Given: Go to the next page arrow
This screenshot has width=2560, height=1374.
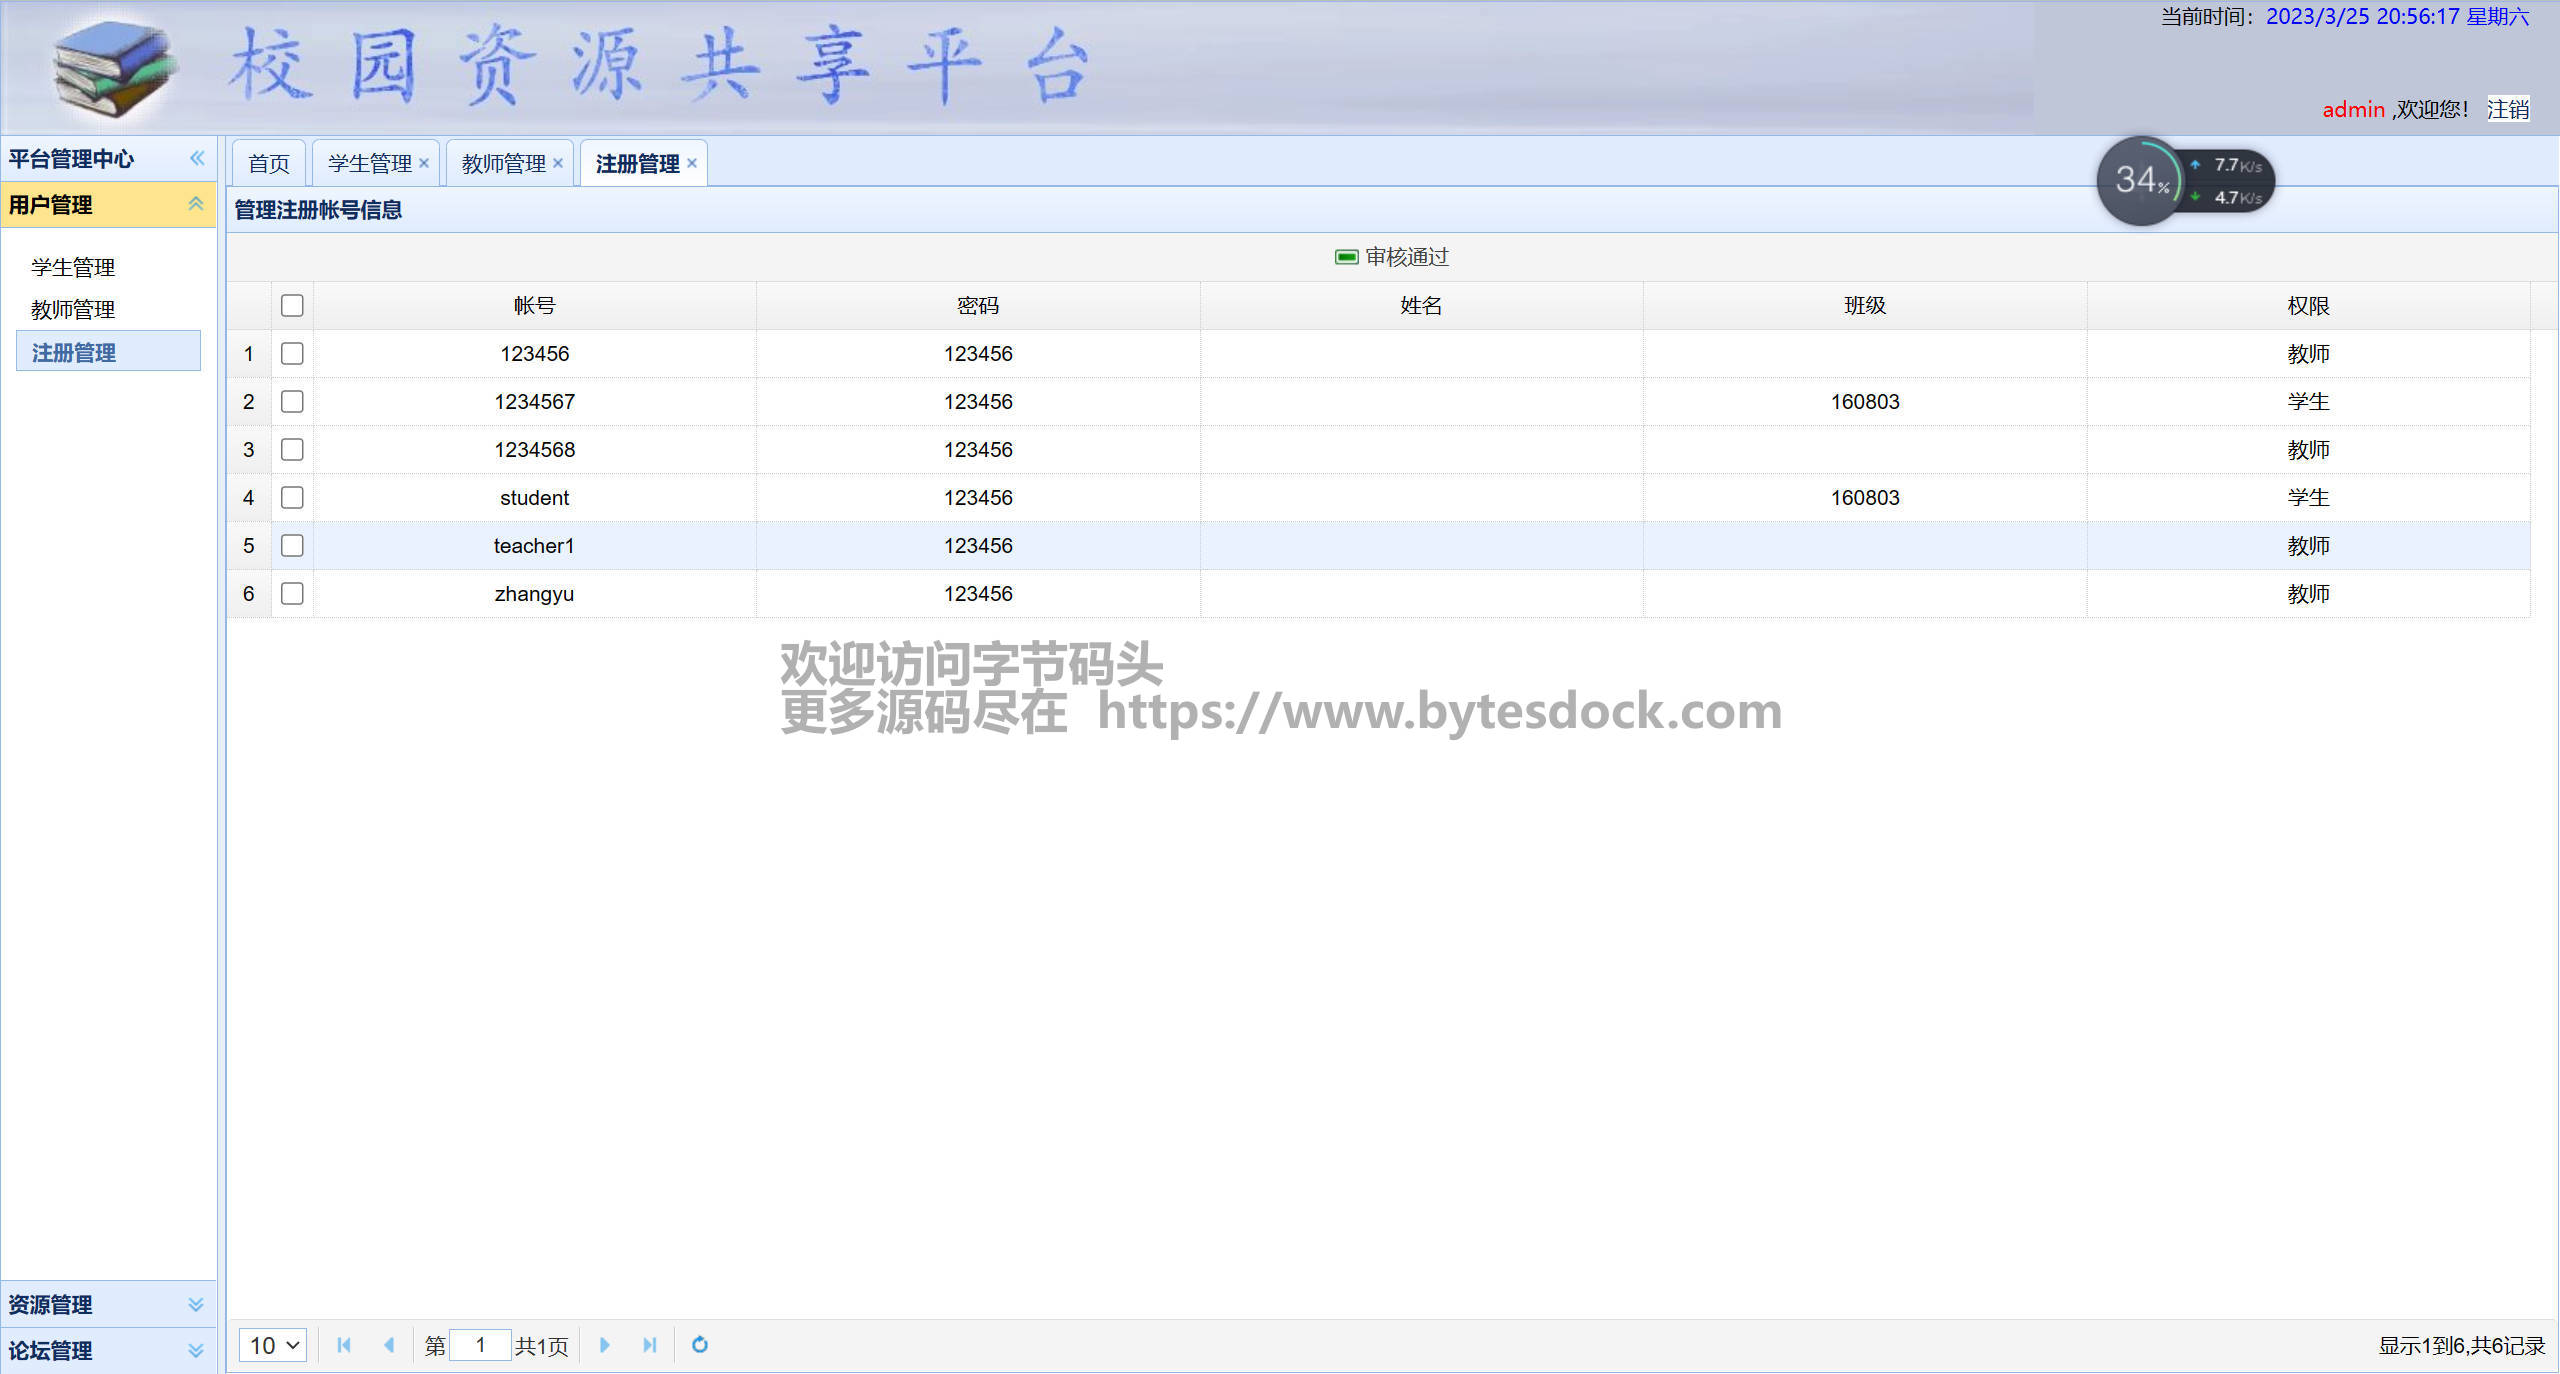Looking at the screenshot, I should click(x=604, y=1345).
